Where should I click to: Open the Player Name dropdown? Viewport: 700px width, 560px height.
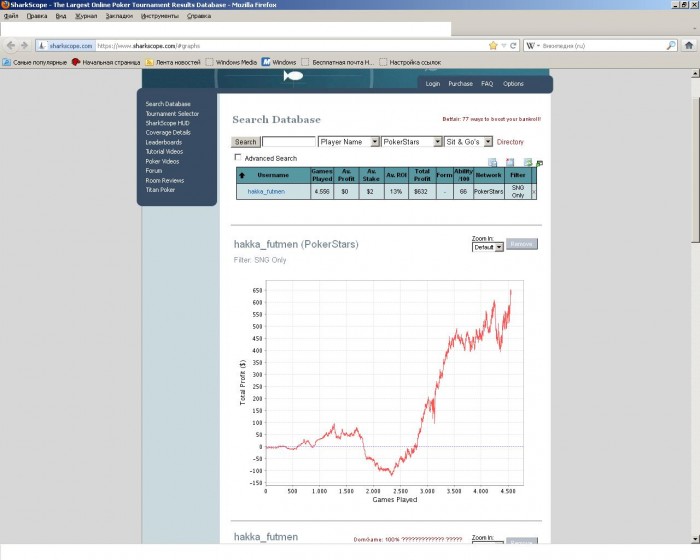point(348,142)
